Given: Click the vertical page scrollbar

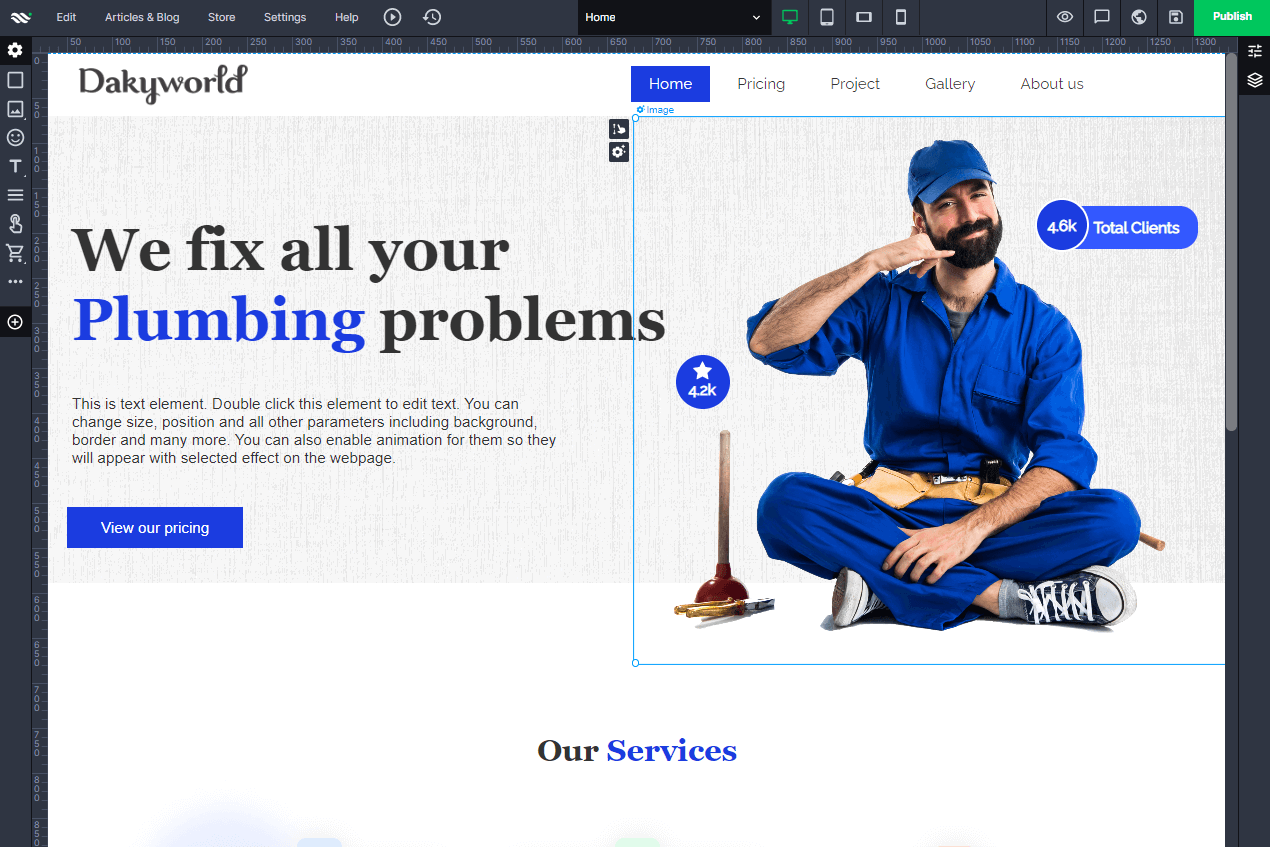Looking at the screenshot, I should [1232, 243].
